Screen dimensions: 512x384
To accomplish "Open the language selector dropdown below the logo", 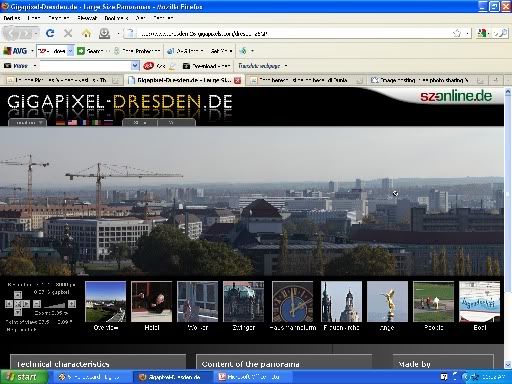I will [x=27, y=122].
